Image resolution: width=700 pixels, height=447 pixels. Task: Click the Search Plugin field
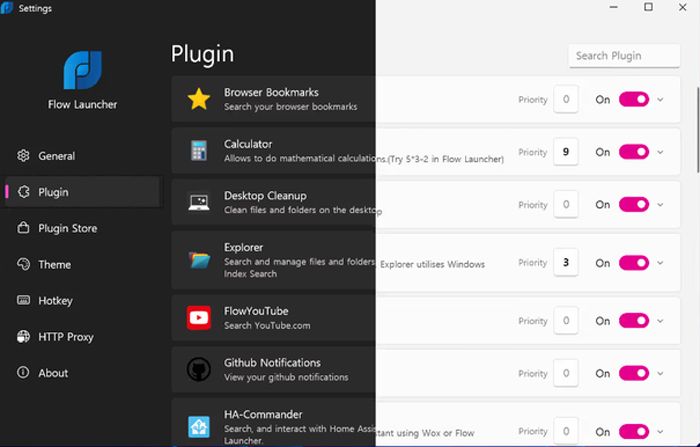624,56
